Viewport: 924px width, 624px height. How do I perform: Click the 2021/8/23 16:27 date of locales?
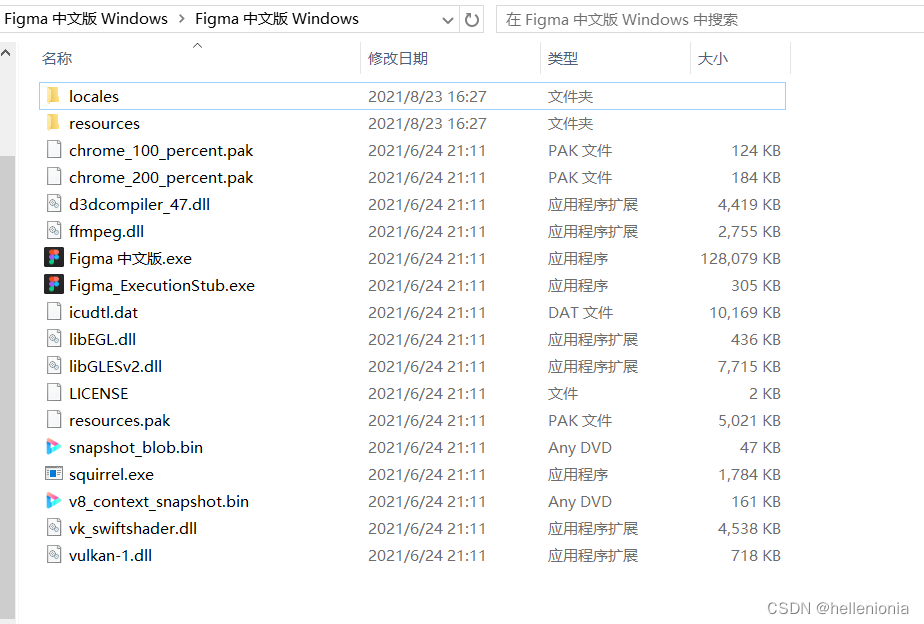tap(427, 96)
